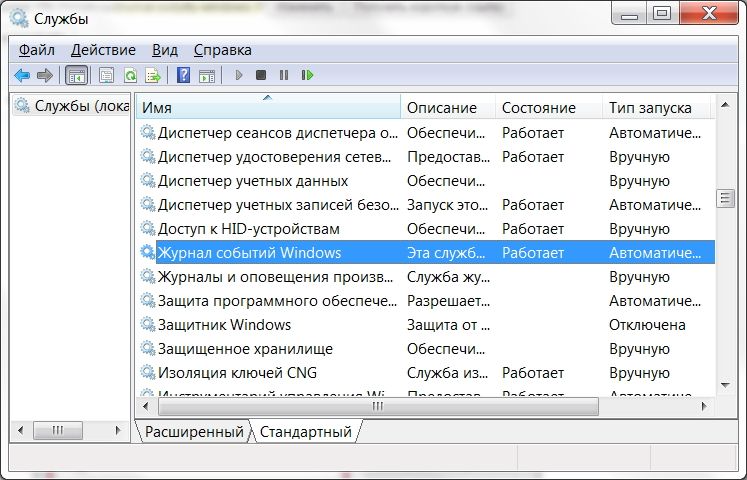The height and width of the screenshot is (480, 747).
Task: Go back with the blue left arrow
Action: 22,75
